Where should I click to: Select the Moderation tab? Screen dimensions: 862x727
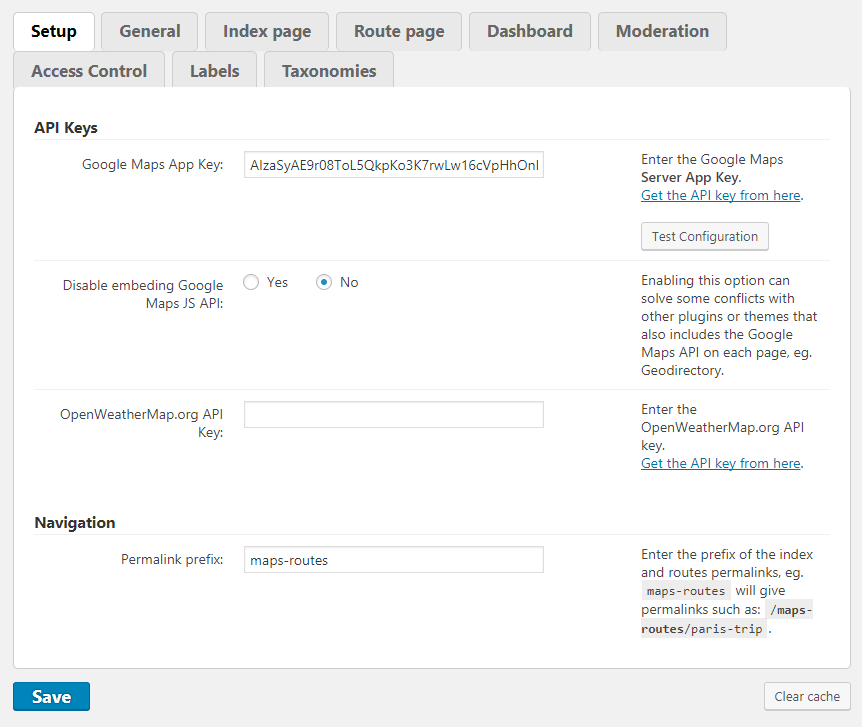662,31
